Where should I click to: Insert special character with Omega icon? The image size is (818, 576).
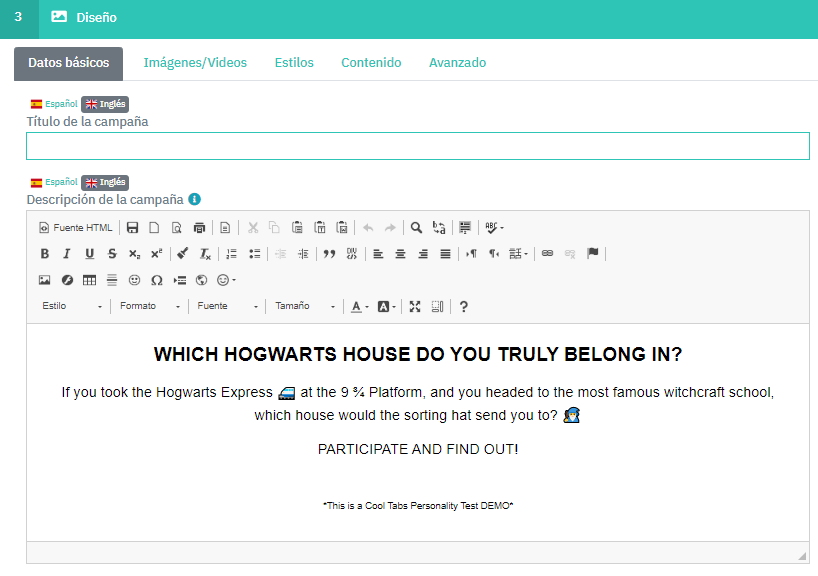point(156,280)
